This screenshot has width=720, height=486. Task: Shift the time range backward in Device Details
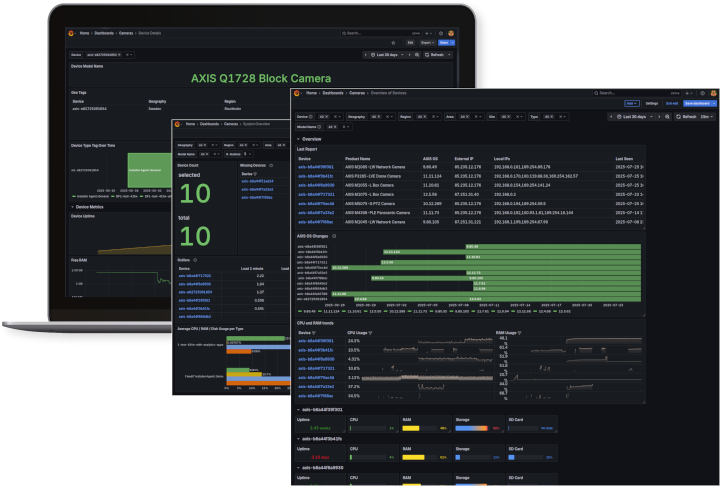click(366, 55)
